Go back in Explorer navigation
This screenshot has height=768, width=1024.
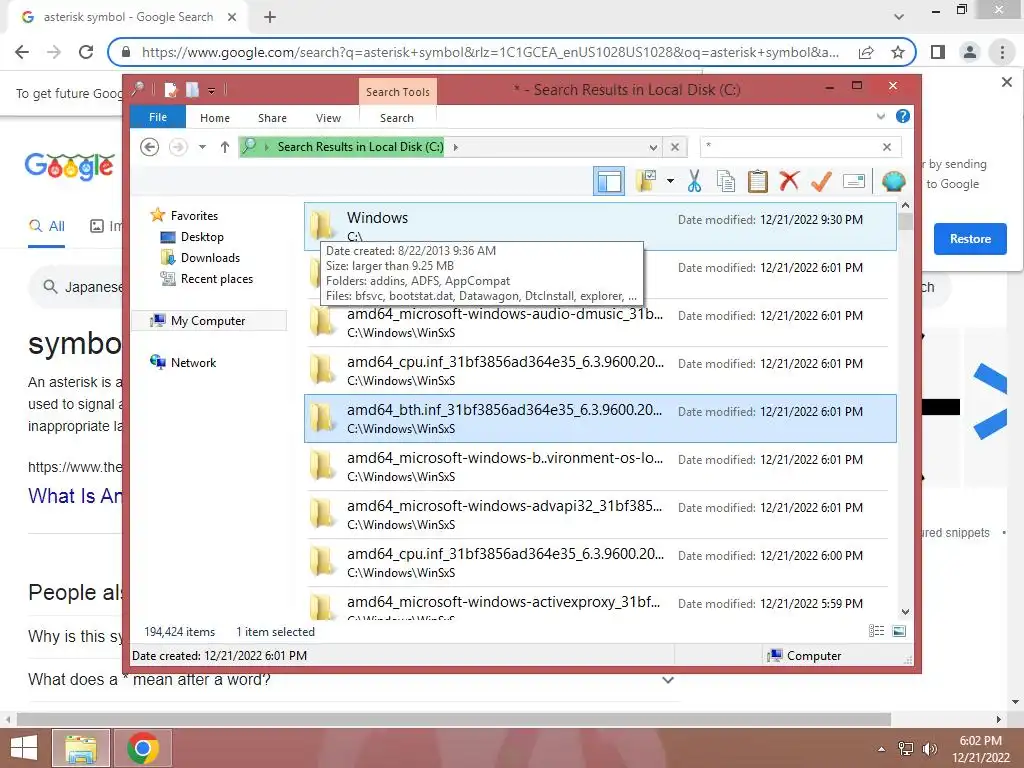click(150, 147)
